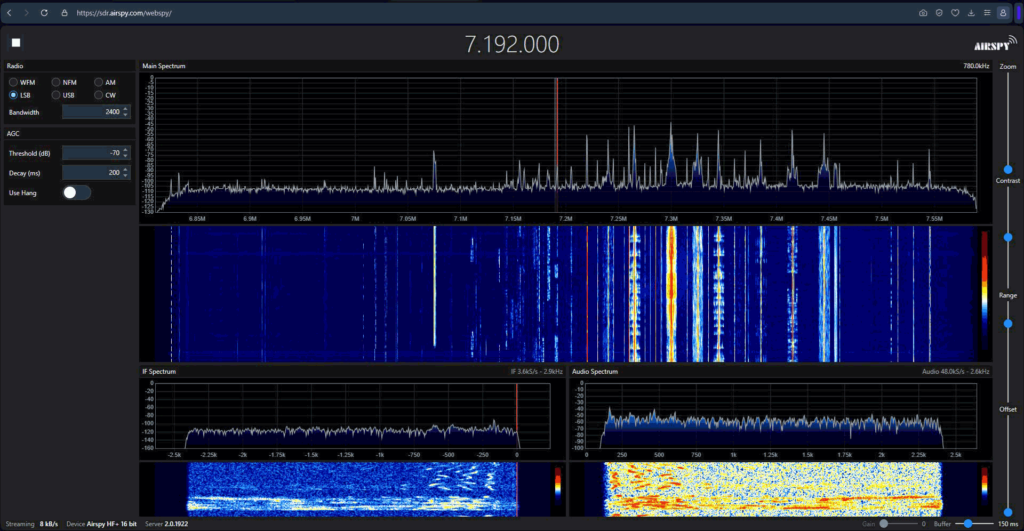This screenshot has width=1024, height=531.
Task: Click the Server 2.0.1922 status text
Action: 167,524
